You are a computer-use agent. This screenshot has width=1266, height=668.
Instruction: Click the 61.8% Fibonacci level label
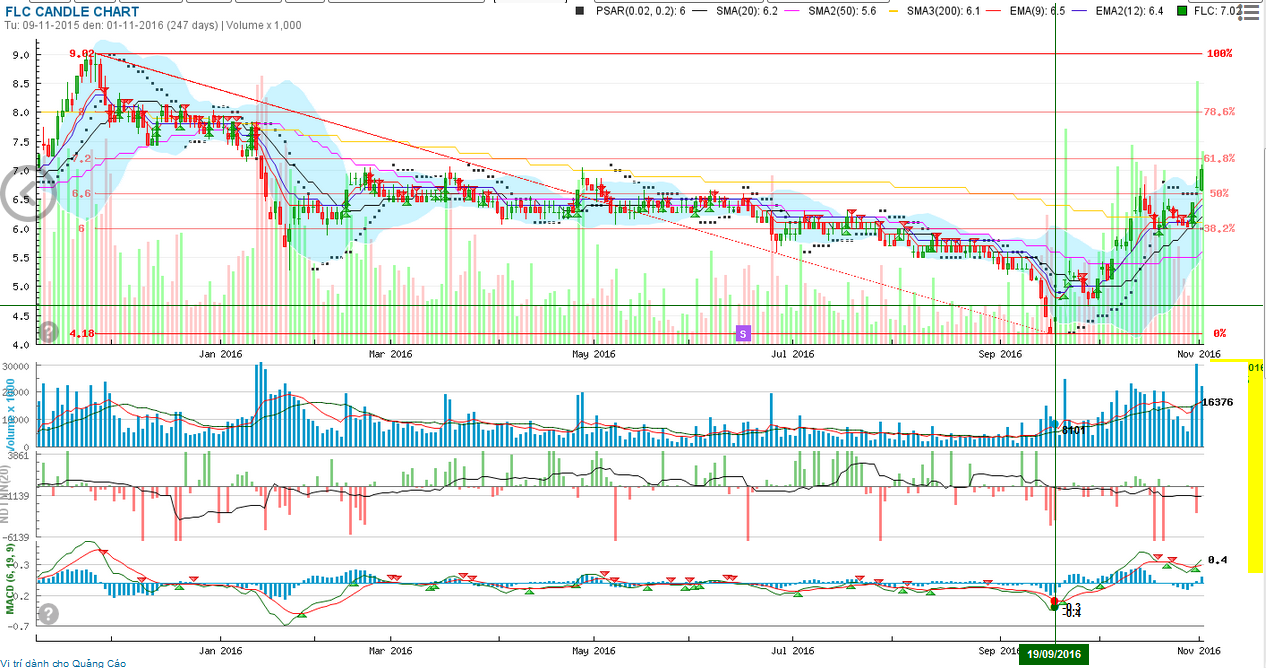[1220, 158]
